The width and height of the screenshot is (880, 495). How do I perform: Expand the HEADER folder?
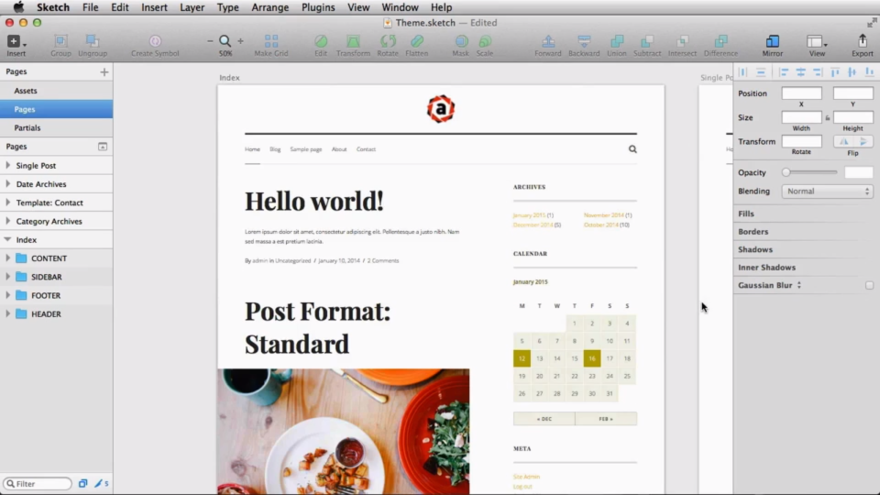[x=7, y=314]
